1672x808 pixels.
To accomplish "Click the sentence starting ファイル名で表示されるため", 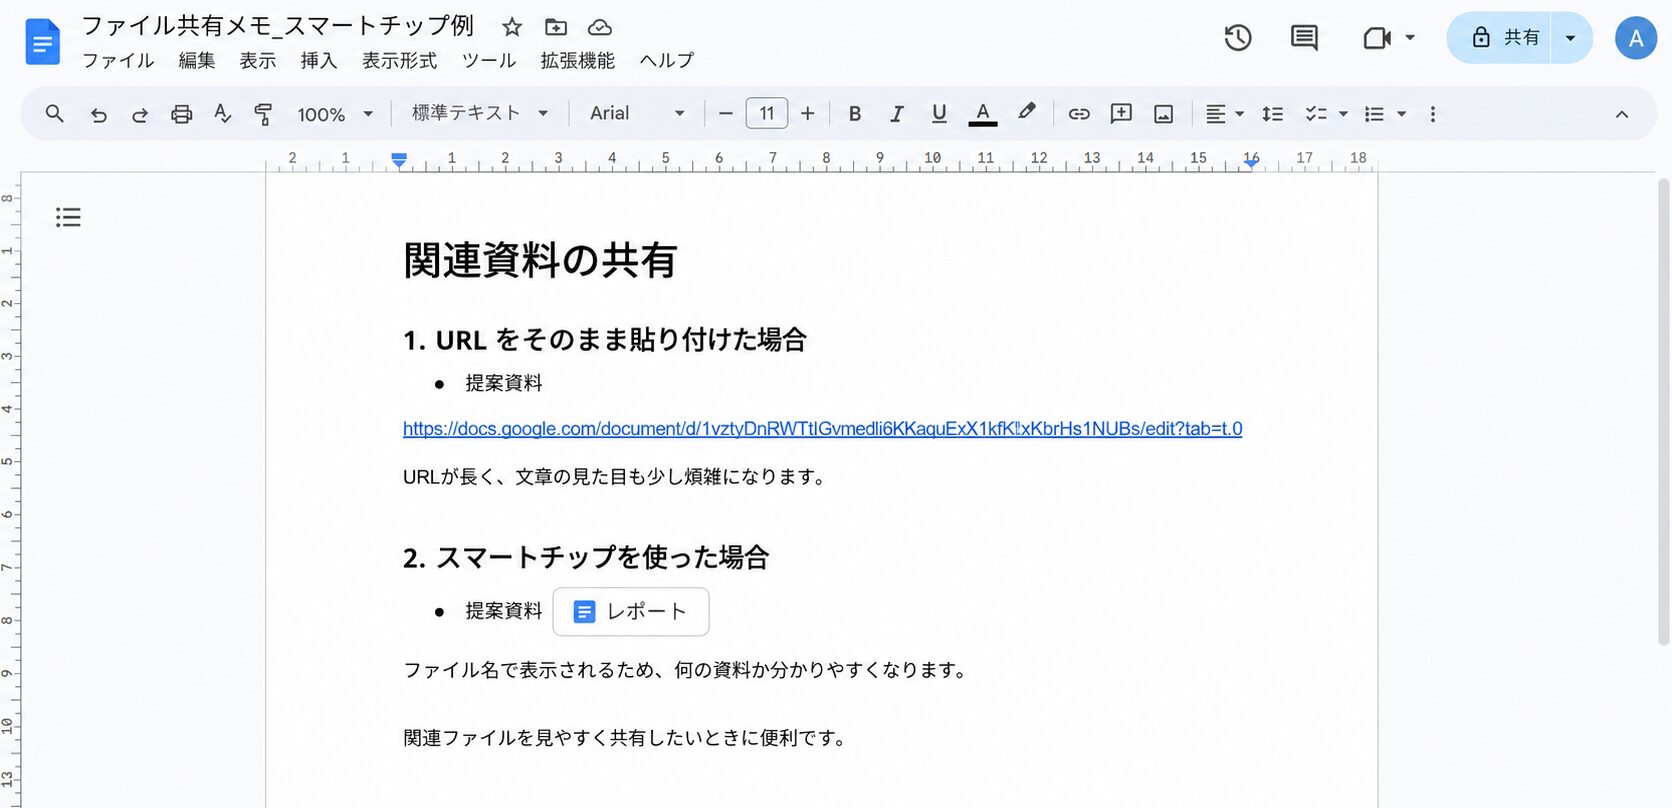I will (x=687, y=670).
